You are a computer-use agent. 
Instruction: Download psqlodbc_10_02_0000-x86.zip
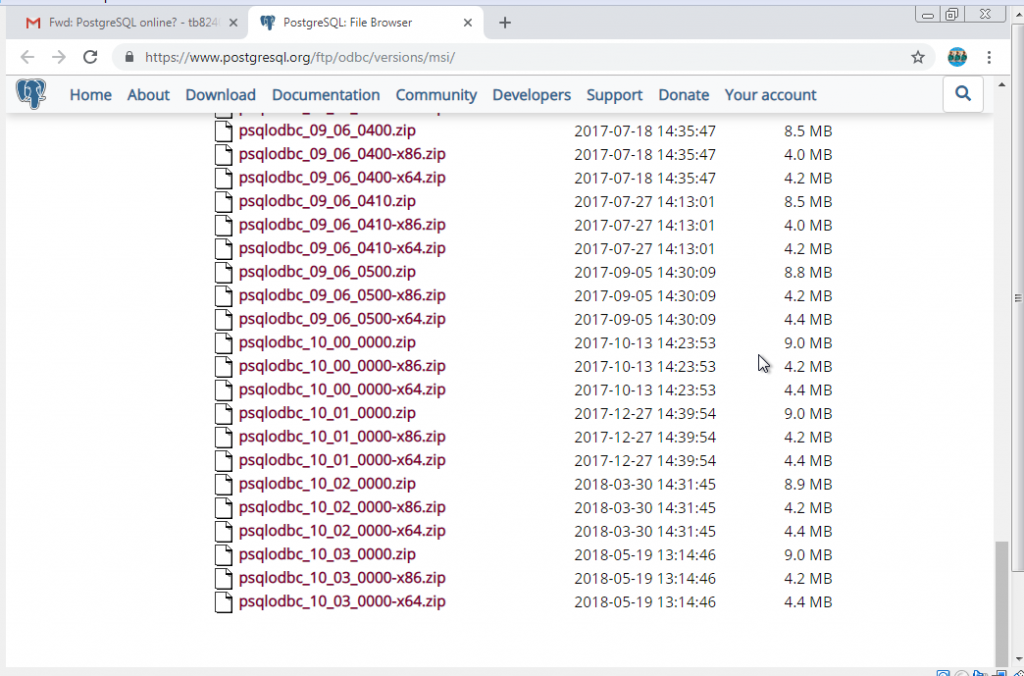point(342,507)
